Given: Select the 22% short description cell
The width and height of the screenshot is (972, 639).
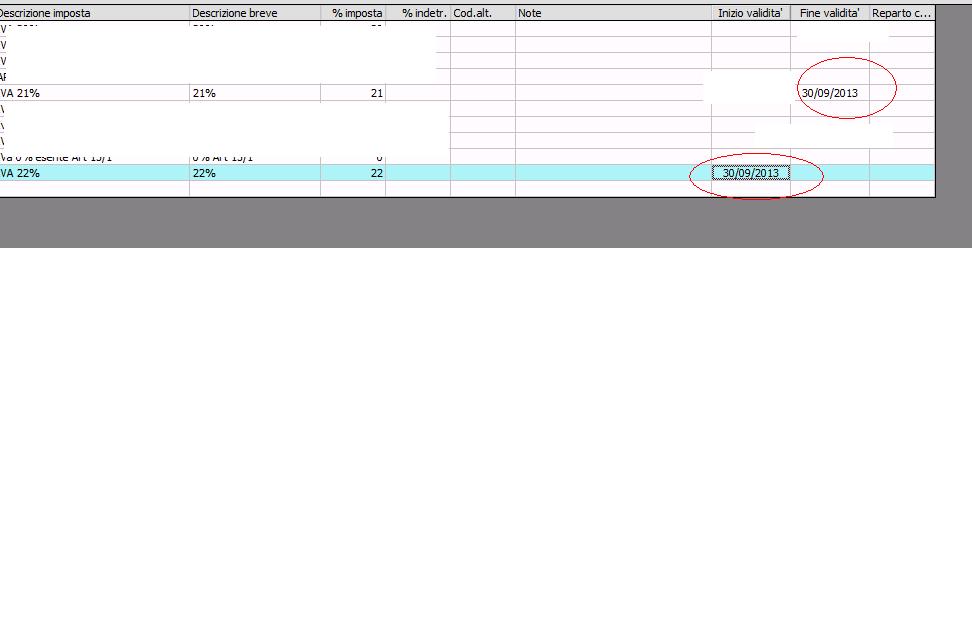Looking at the screenshot, I should point(255,173).
